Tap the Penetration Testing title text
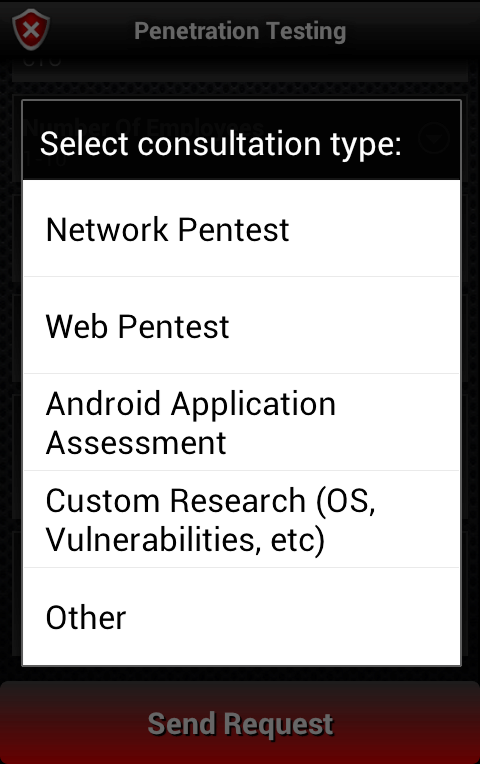Screen dimensions: 480x764 (240, 31)
